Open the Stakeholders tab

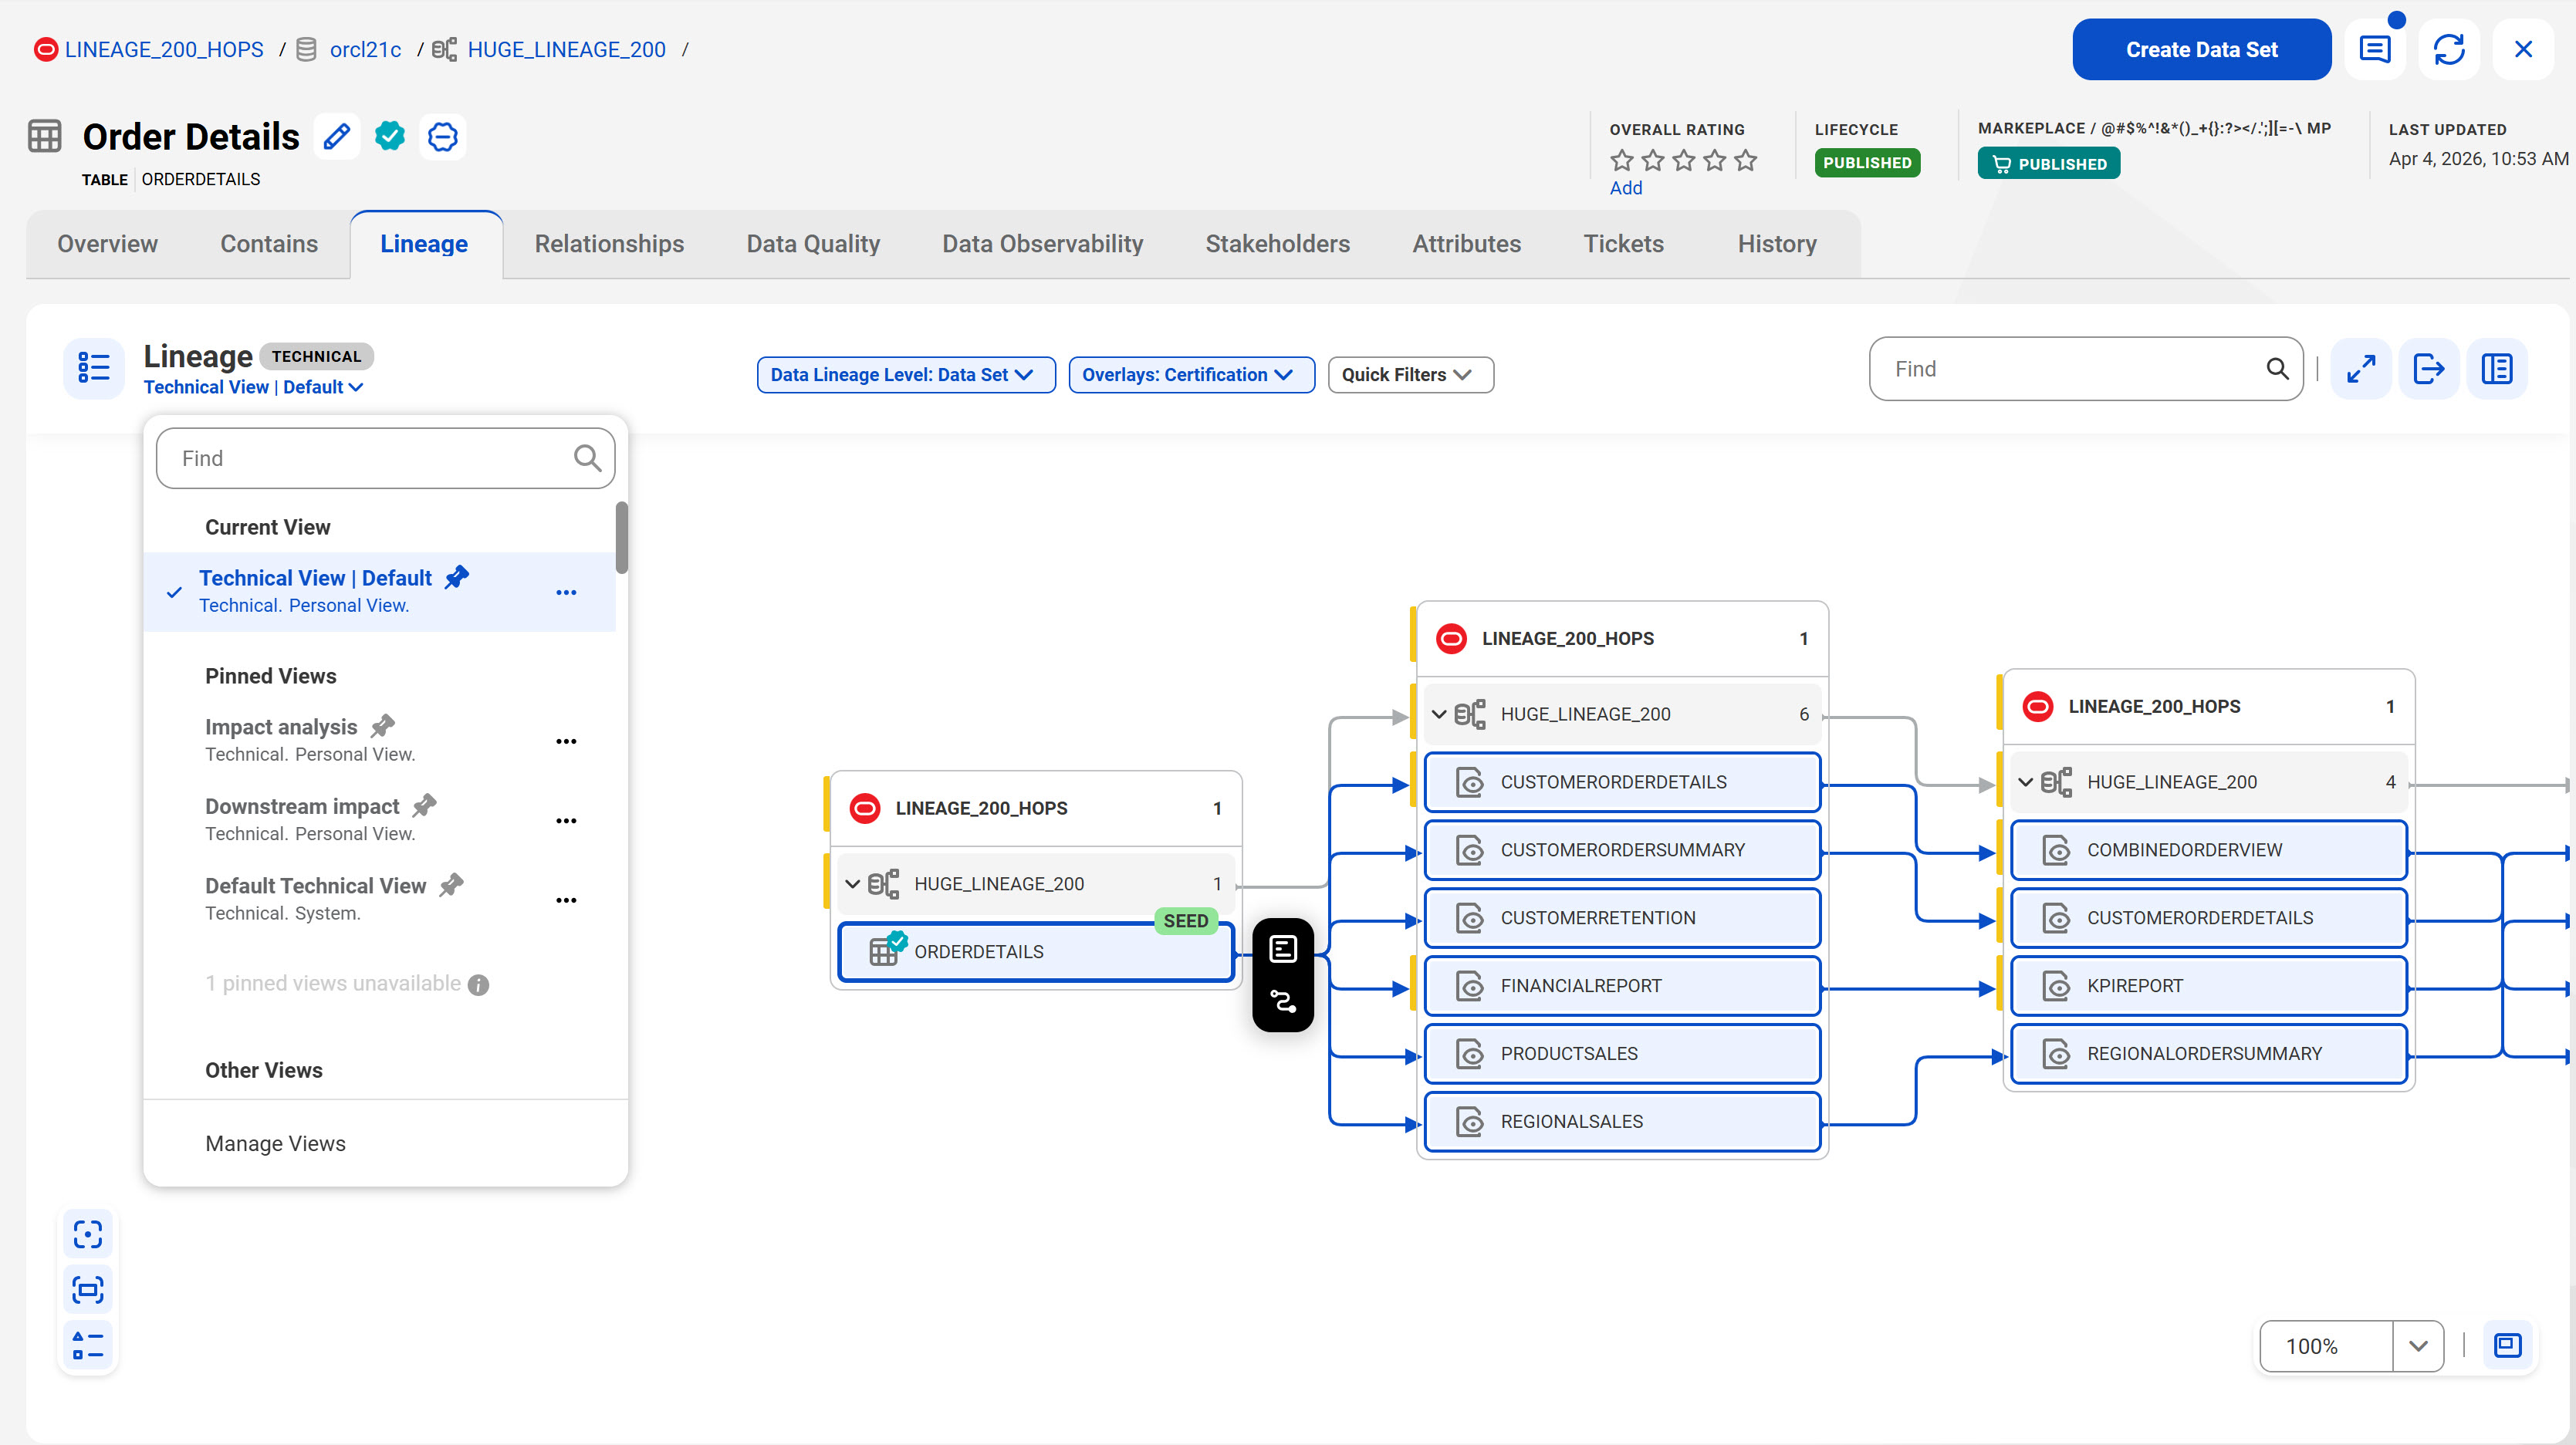click(1277, 244)
